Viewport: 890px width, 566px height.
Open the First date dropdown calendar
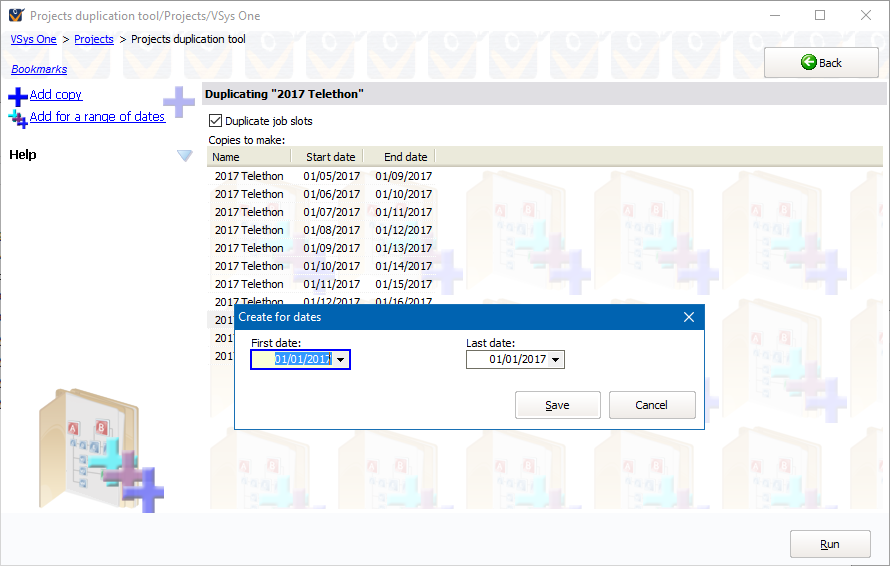click(341, 360)
